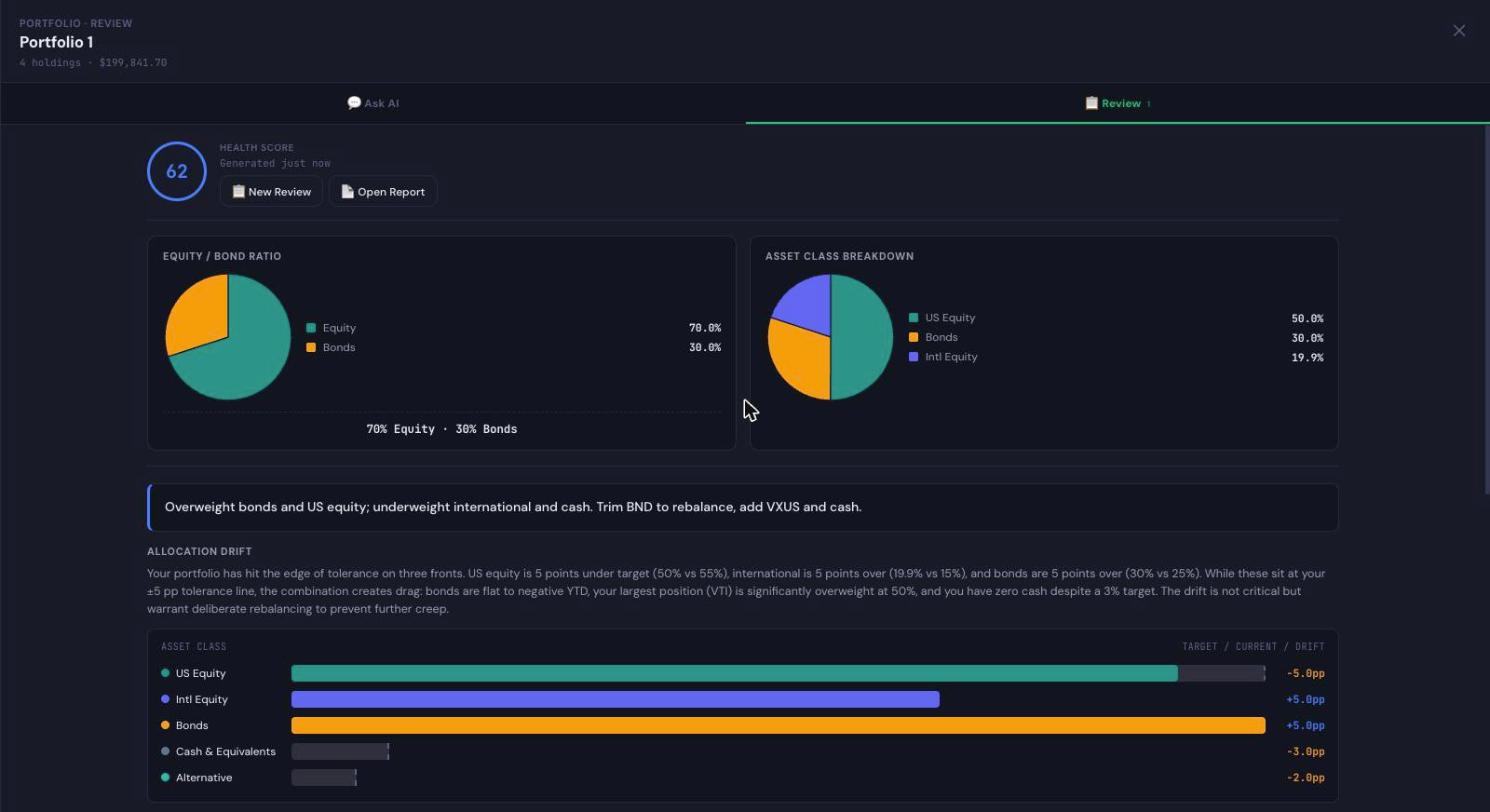Open the full report
Screen dimensions: 1490x812
[383, 192]
